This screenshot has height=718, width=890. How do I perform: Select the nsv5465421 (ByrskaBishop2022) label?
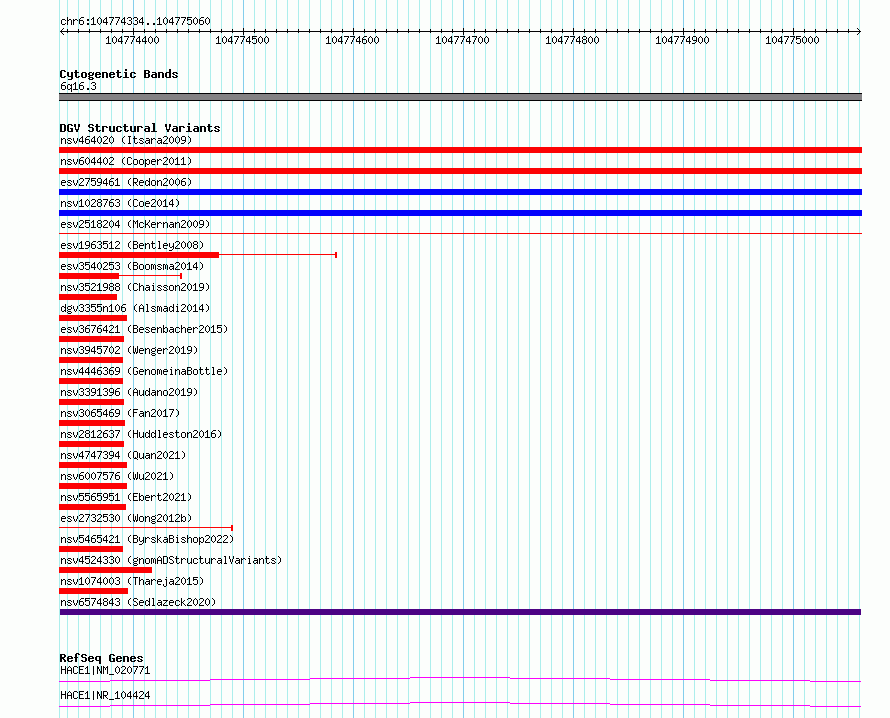click(x=147, y=539)
